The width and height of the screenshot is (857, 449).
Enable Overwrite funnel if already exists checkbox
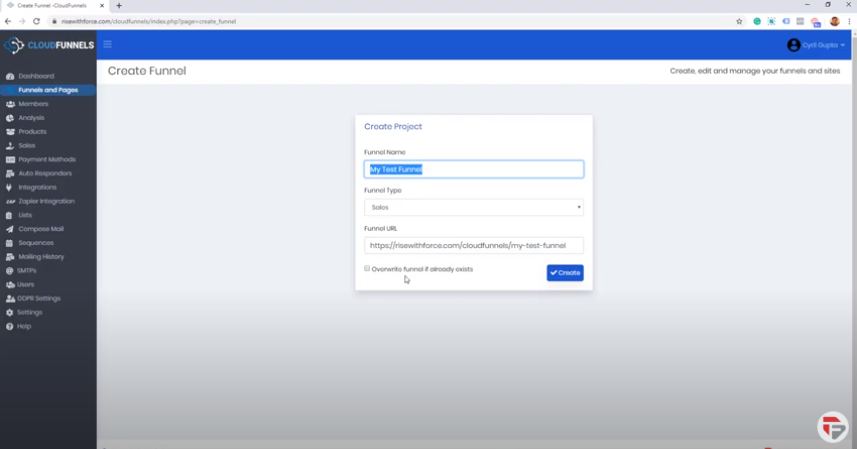pos(367,269)
